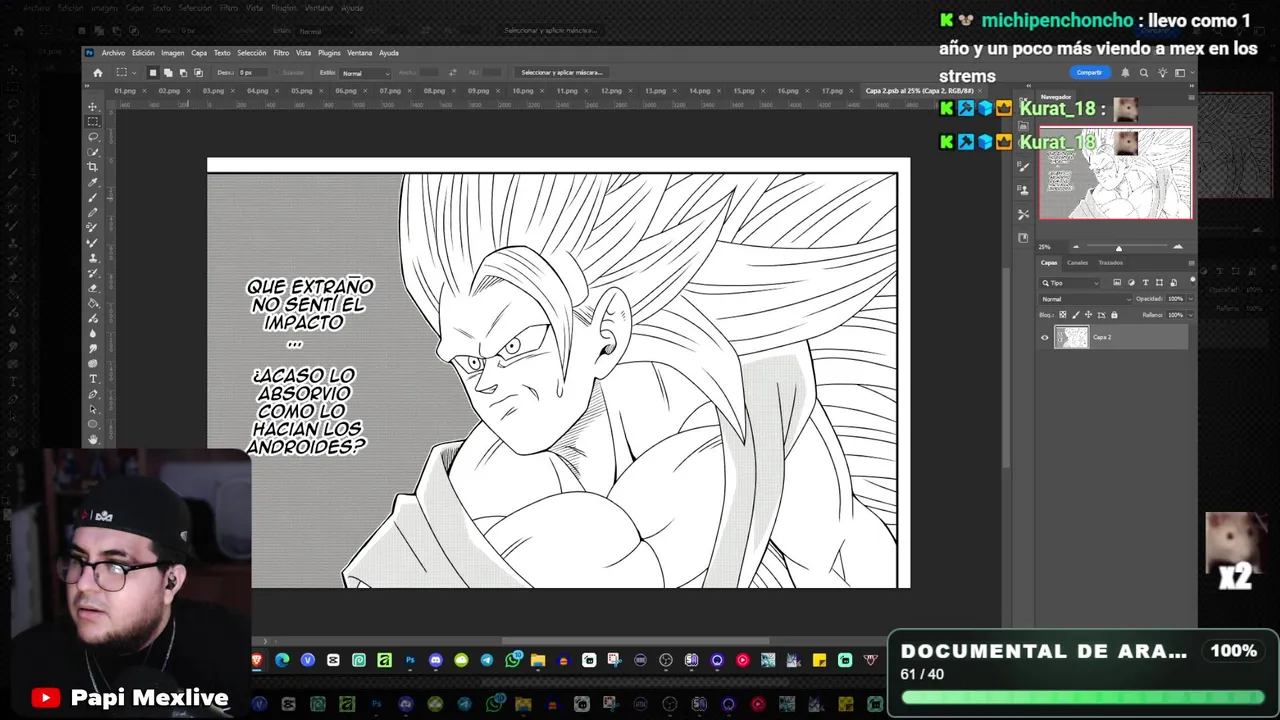Click the navigator zoom in large mountains
The image size is (1280, 720).
pos(1178,247)
